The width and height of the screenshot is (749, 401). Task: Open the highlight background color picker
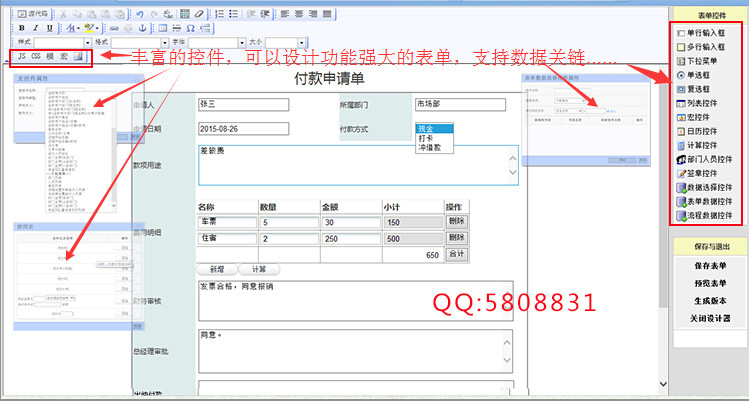91,28
